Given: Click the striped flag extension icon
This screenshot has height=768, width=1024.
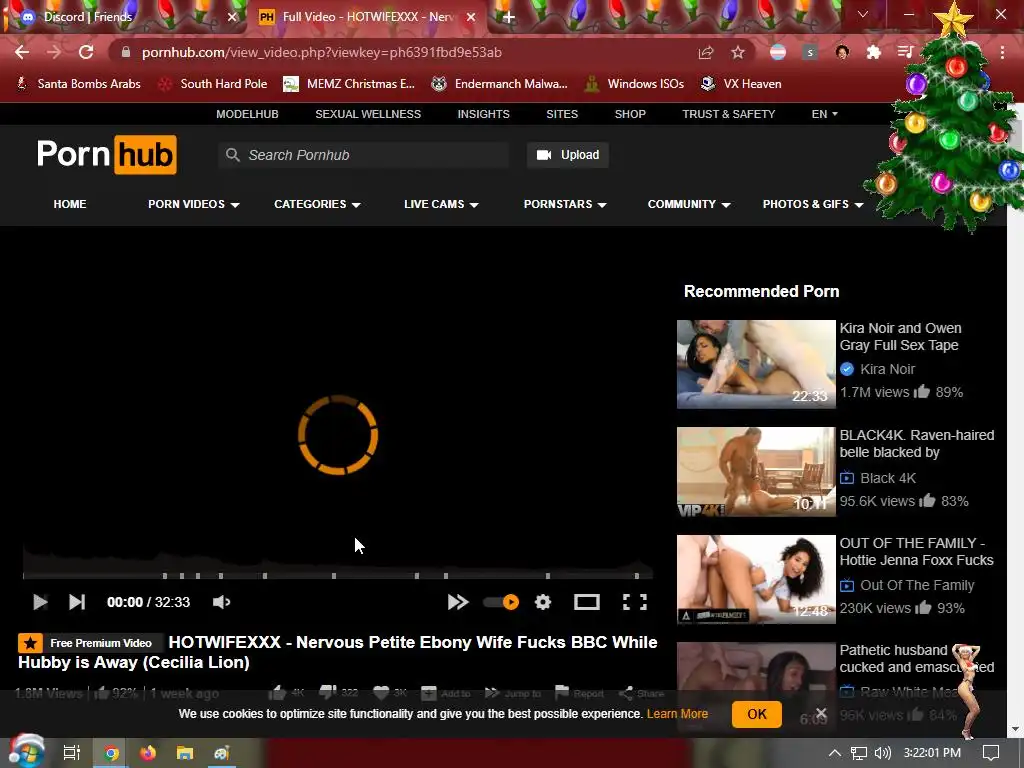Looking at the screenshot, I should coord(778,52).
